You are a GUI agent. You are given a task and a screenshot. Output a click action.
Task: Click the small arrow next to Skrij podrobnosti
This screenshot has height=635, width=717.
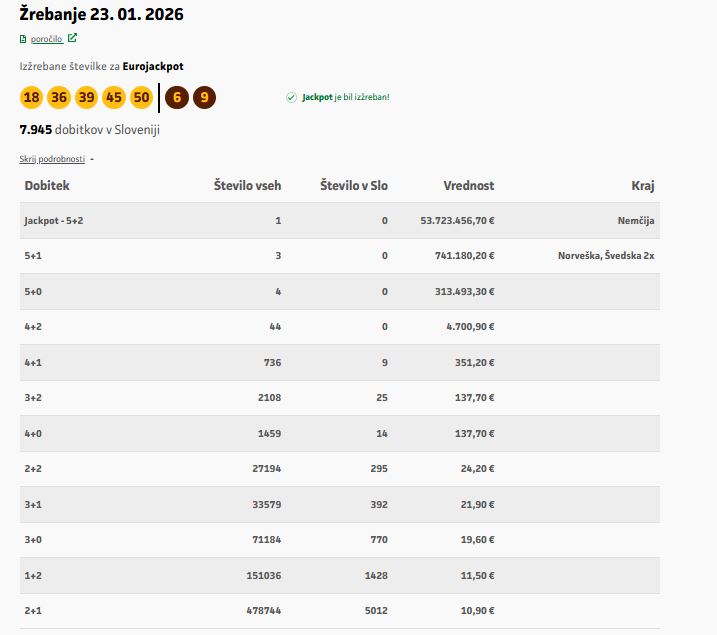[x=92, y=159]
